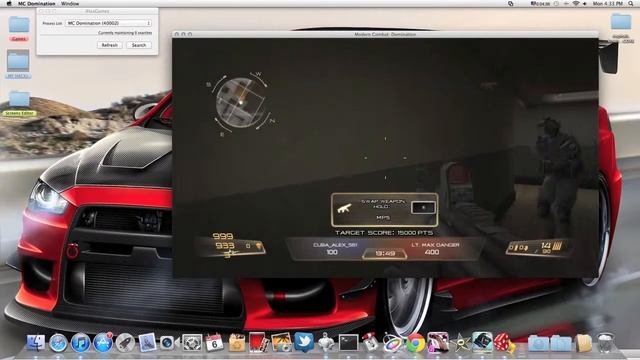Open the MC Domination menu

pyautogui.click(x=36, y=4)
